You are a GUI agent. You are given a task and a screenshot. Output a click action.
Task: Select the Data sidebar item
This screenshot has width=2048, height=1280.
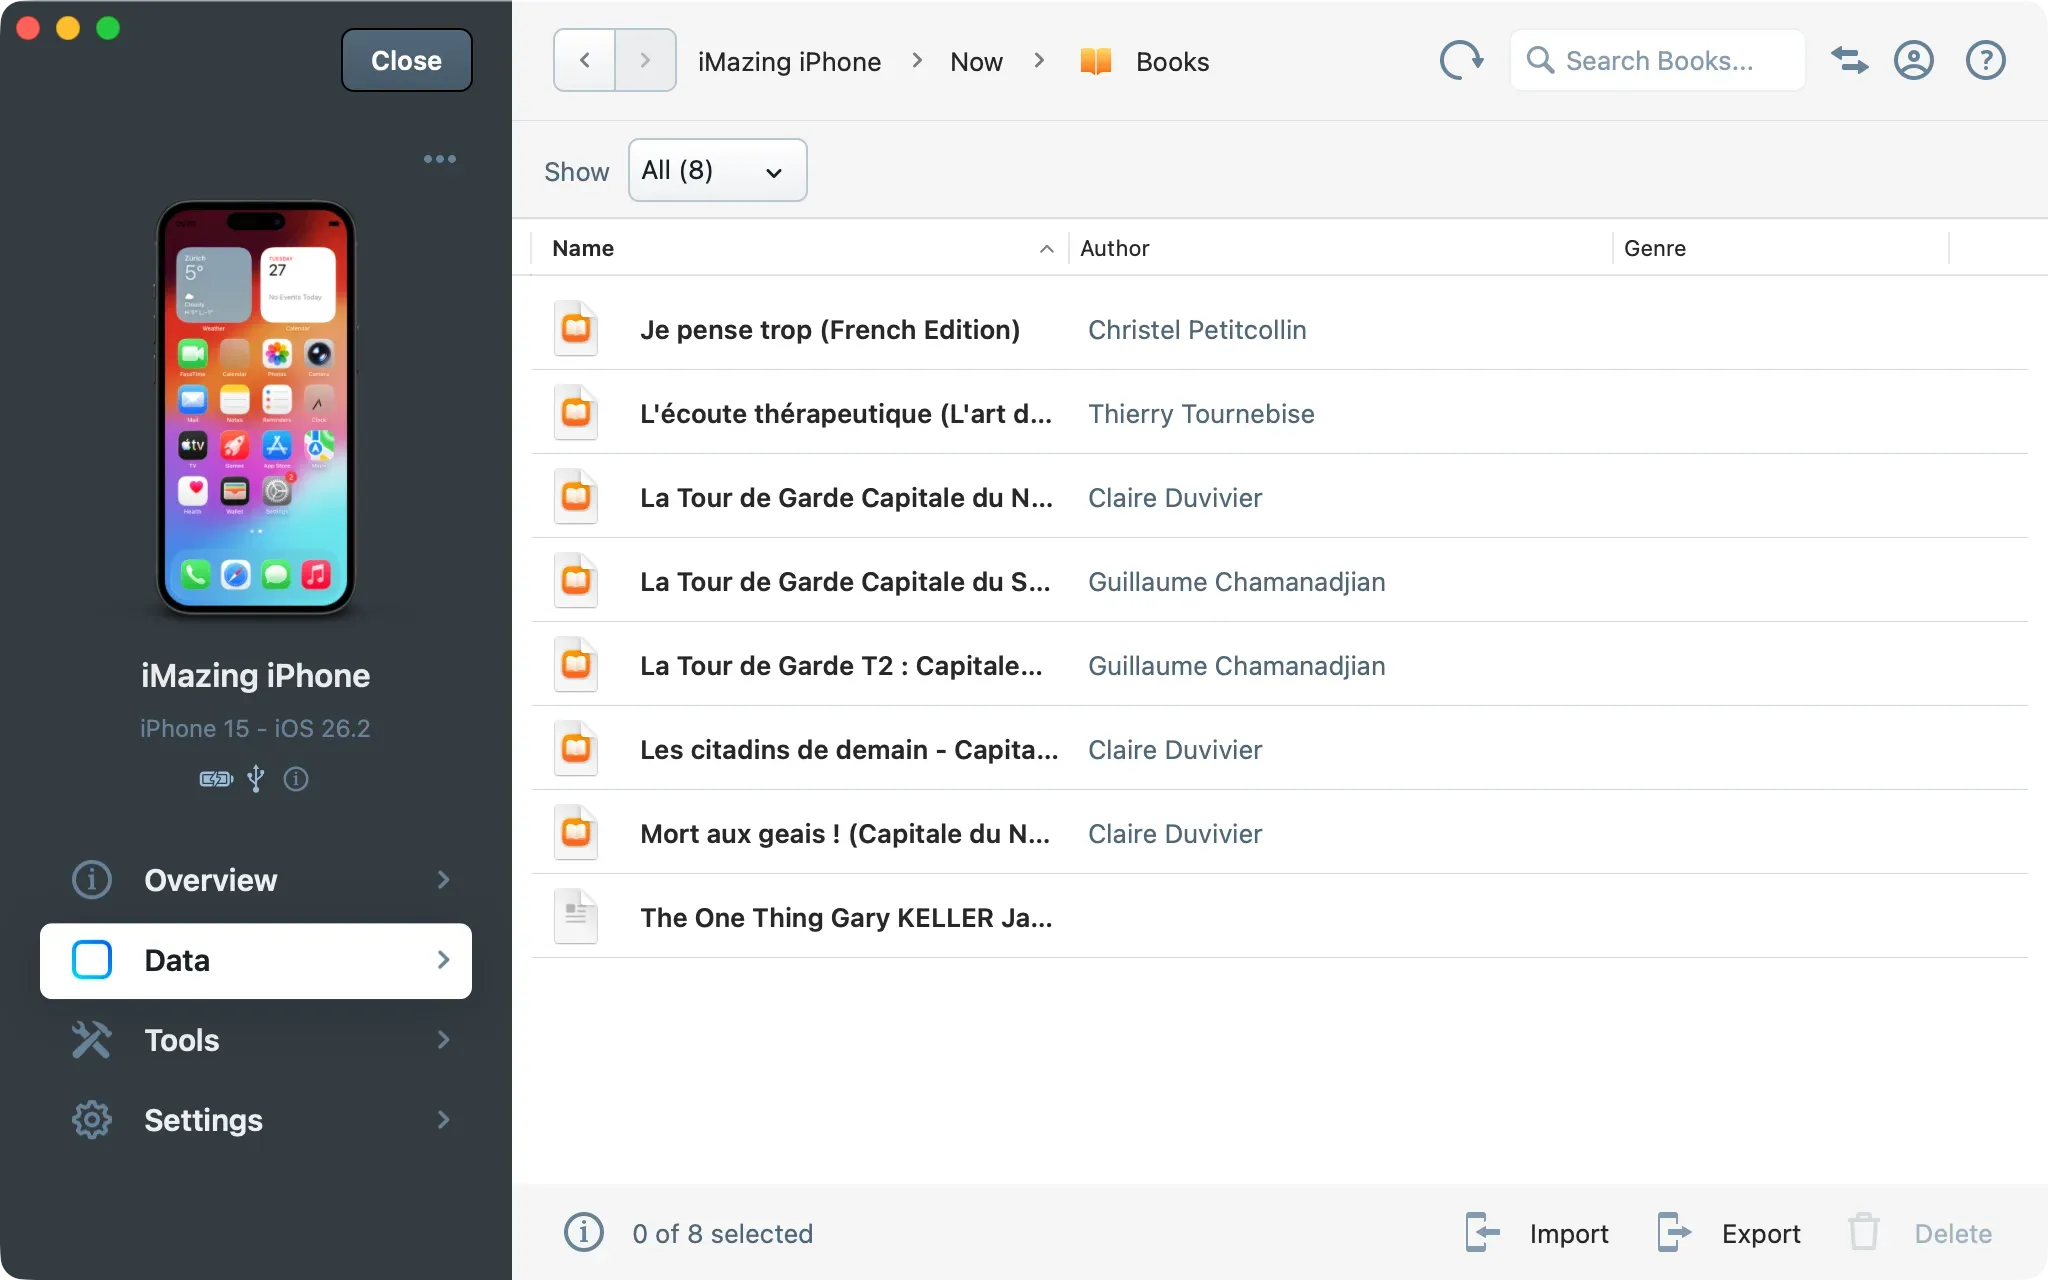256,961
